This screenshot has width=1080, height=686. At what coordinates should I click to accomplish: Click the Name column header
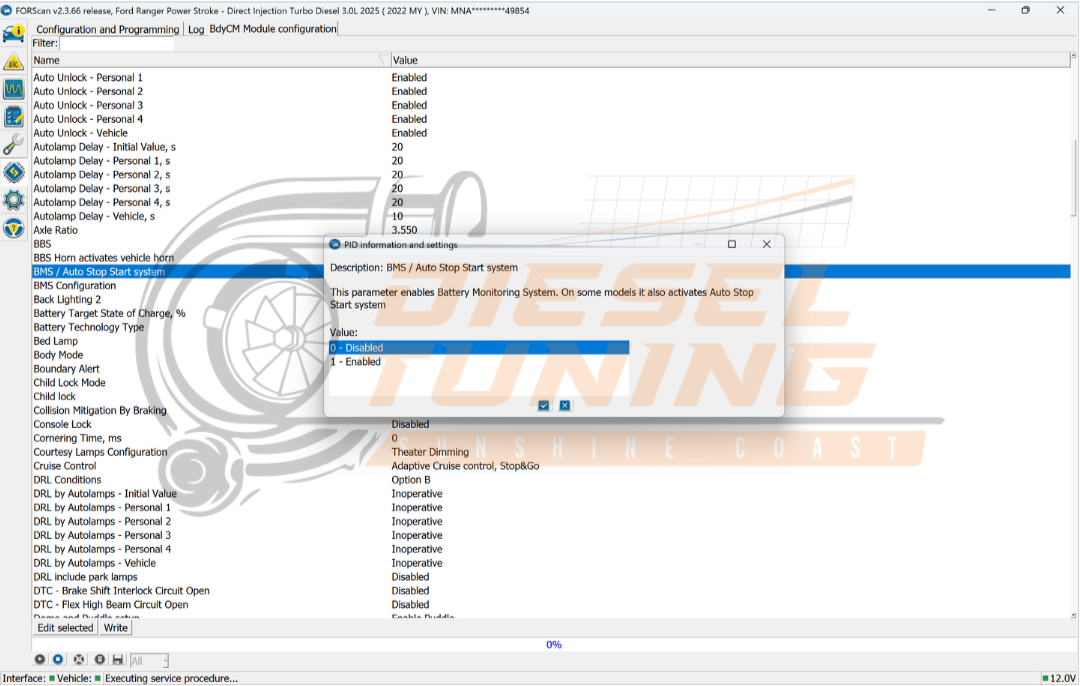pyautogui.click(x=211, y=60)
